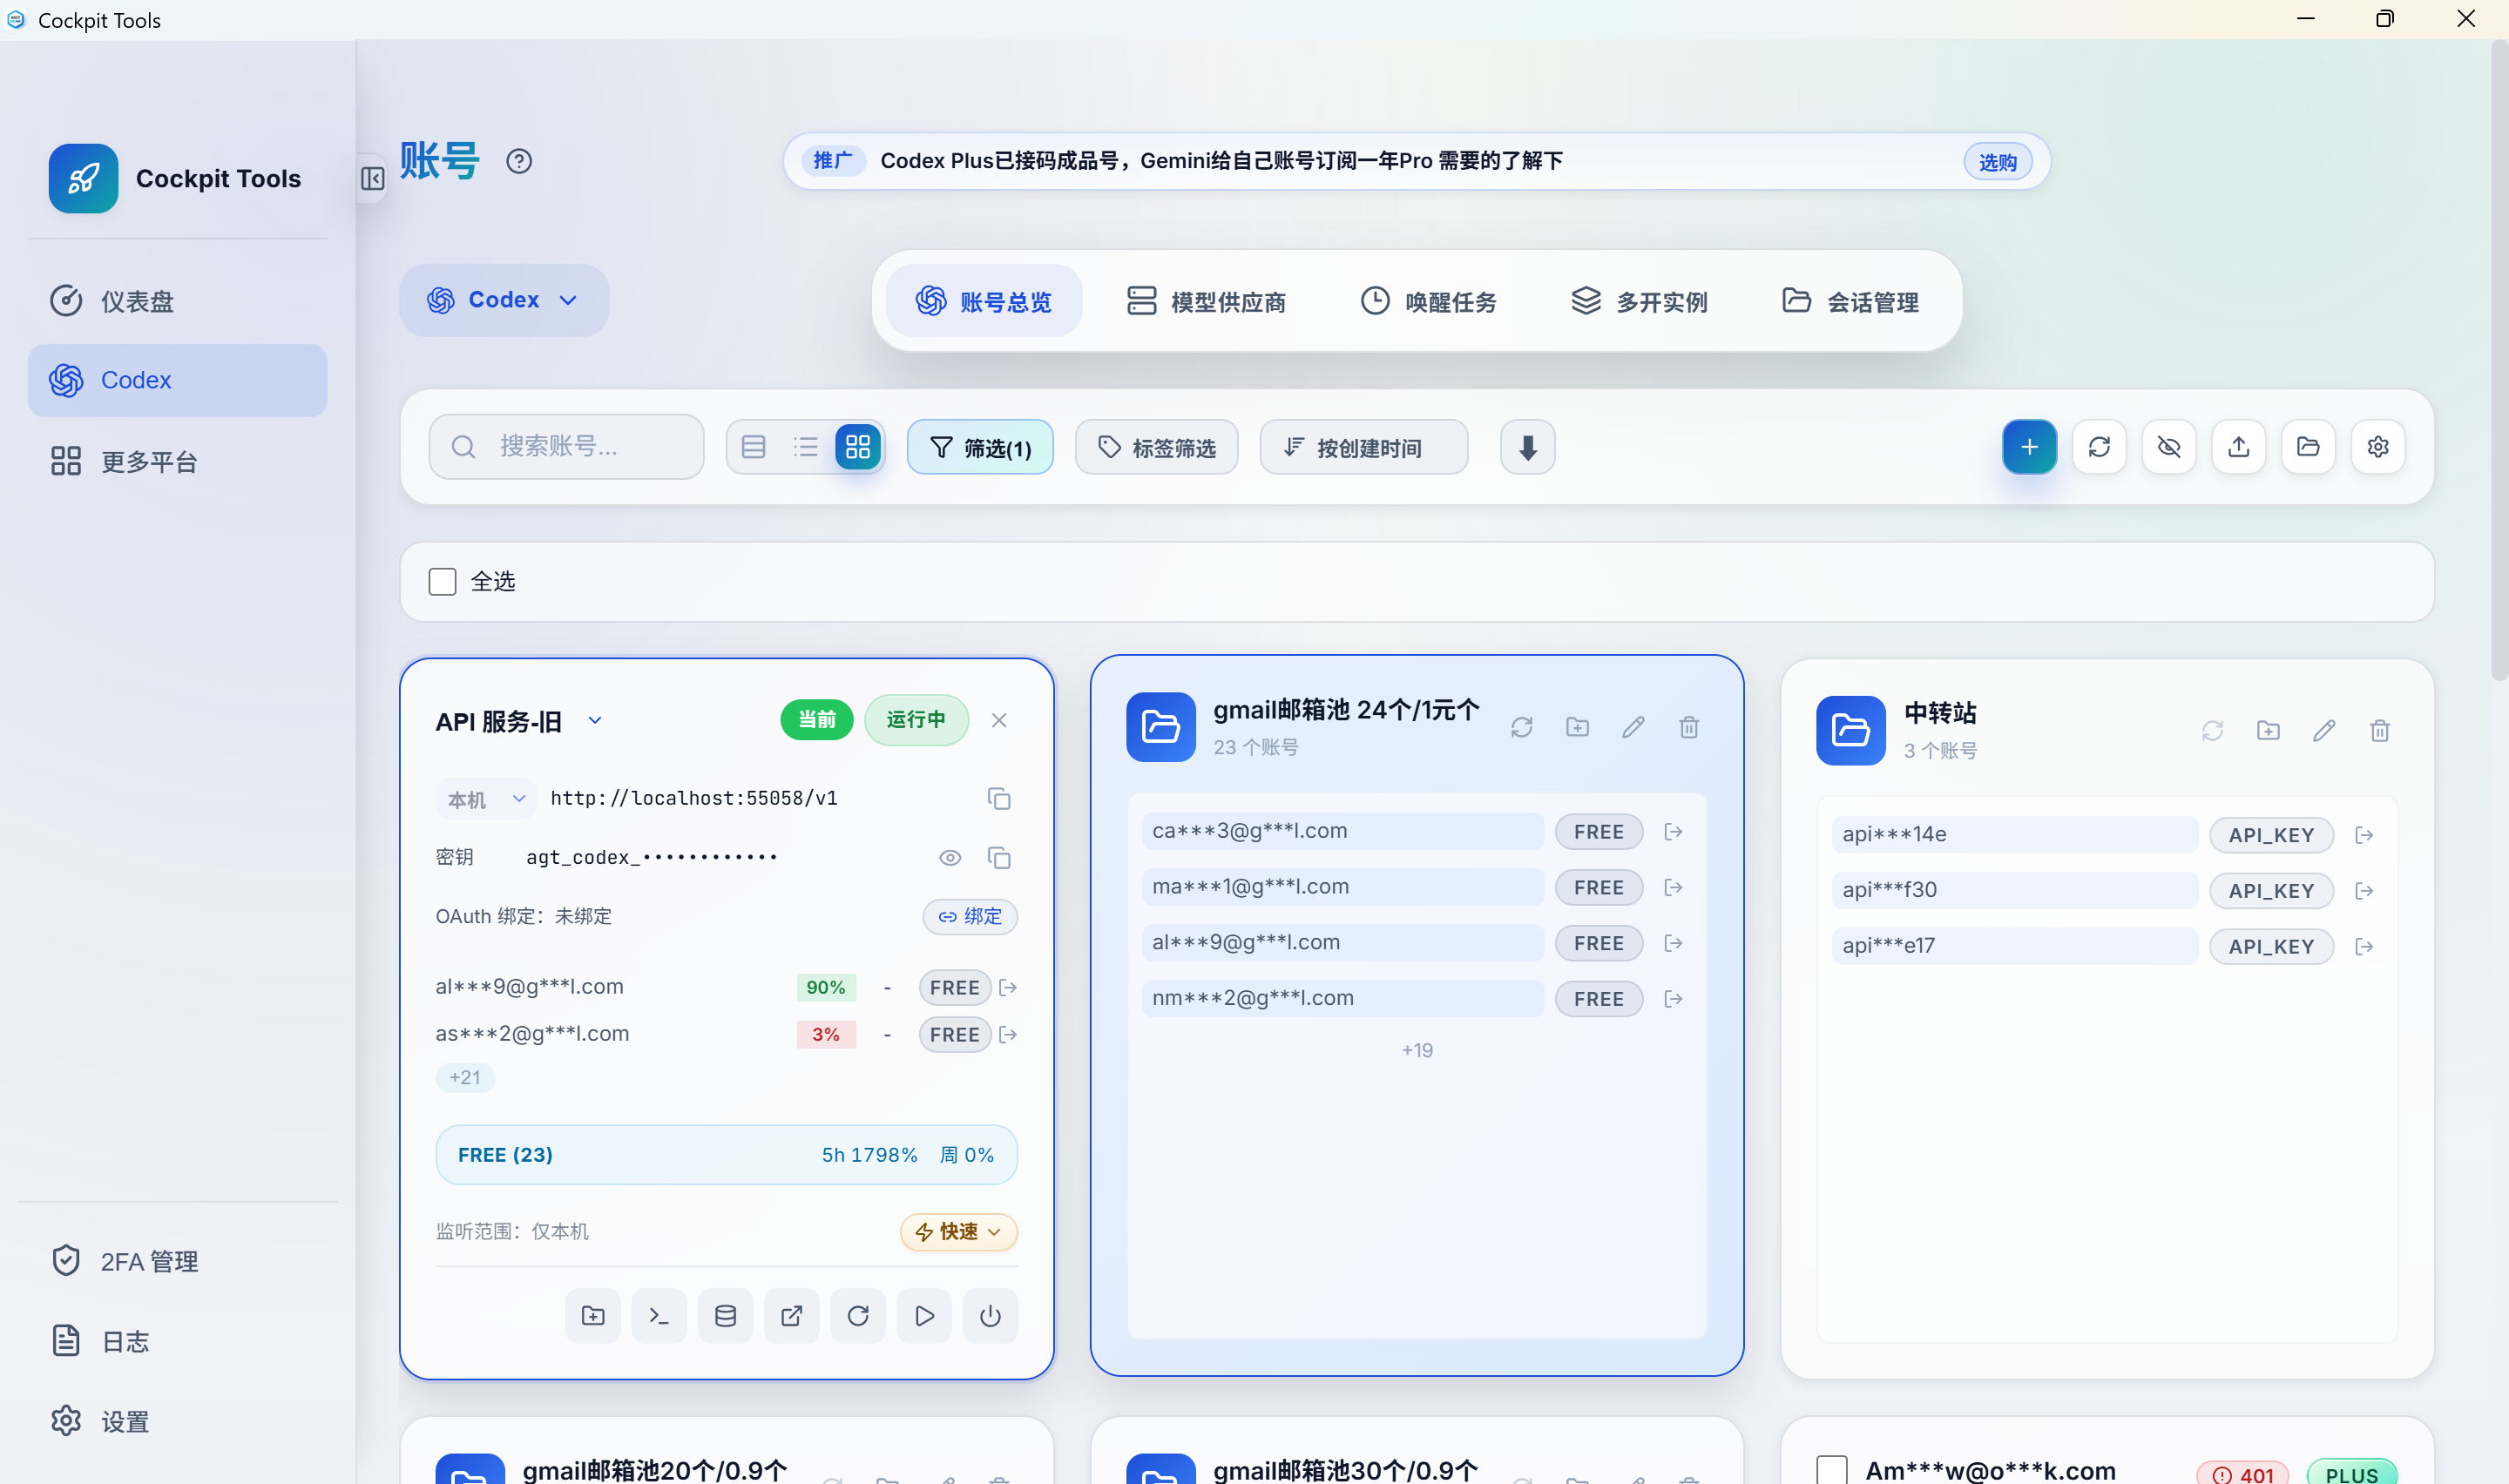
Task: Add accounts to 中转站 folder
Action: [2268, 731]
